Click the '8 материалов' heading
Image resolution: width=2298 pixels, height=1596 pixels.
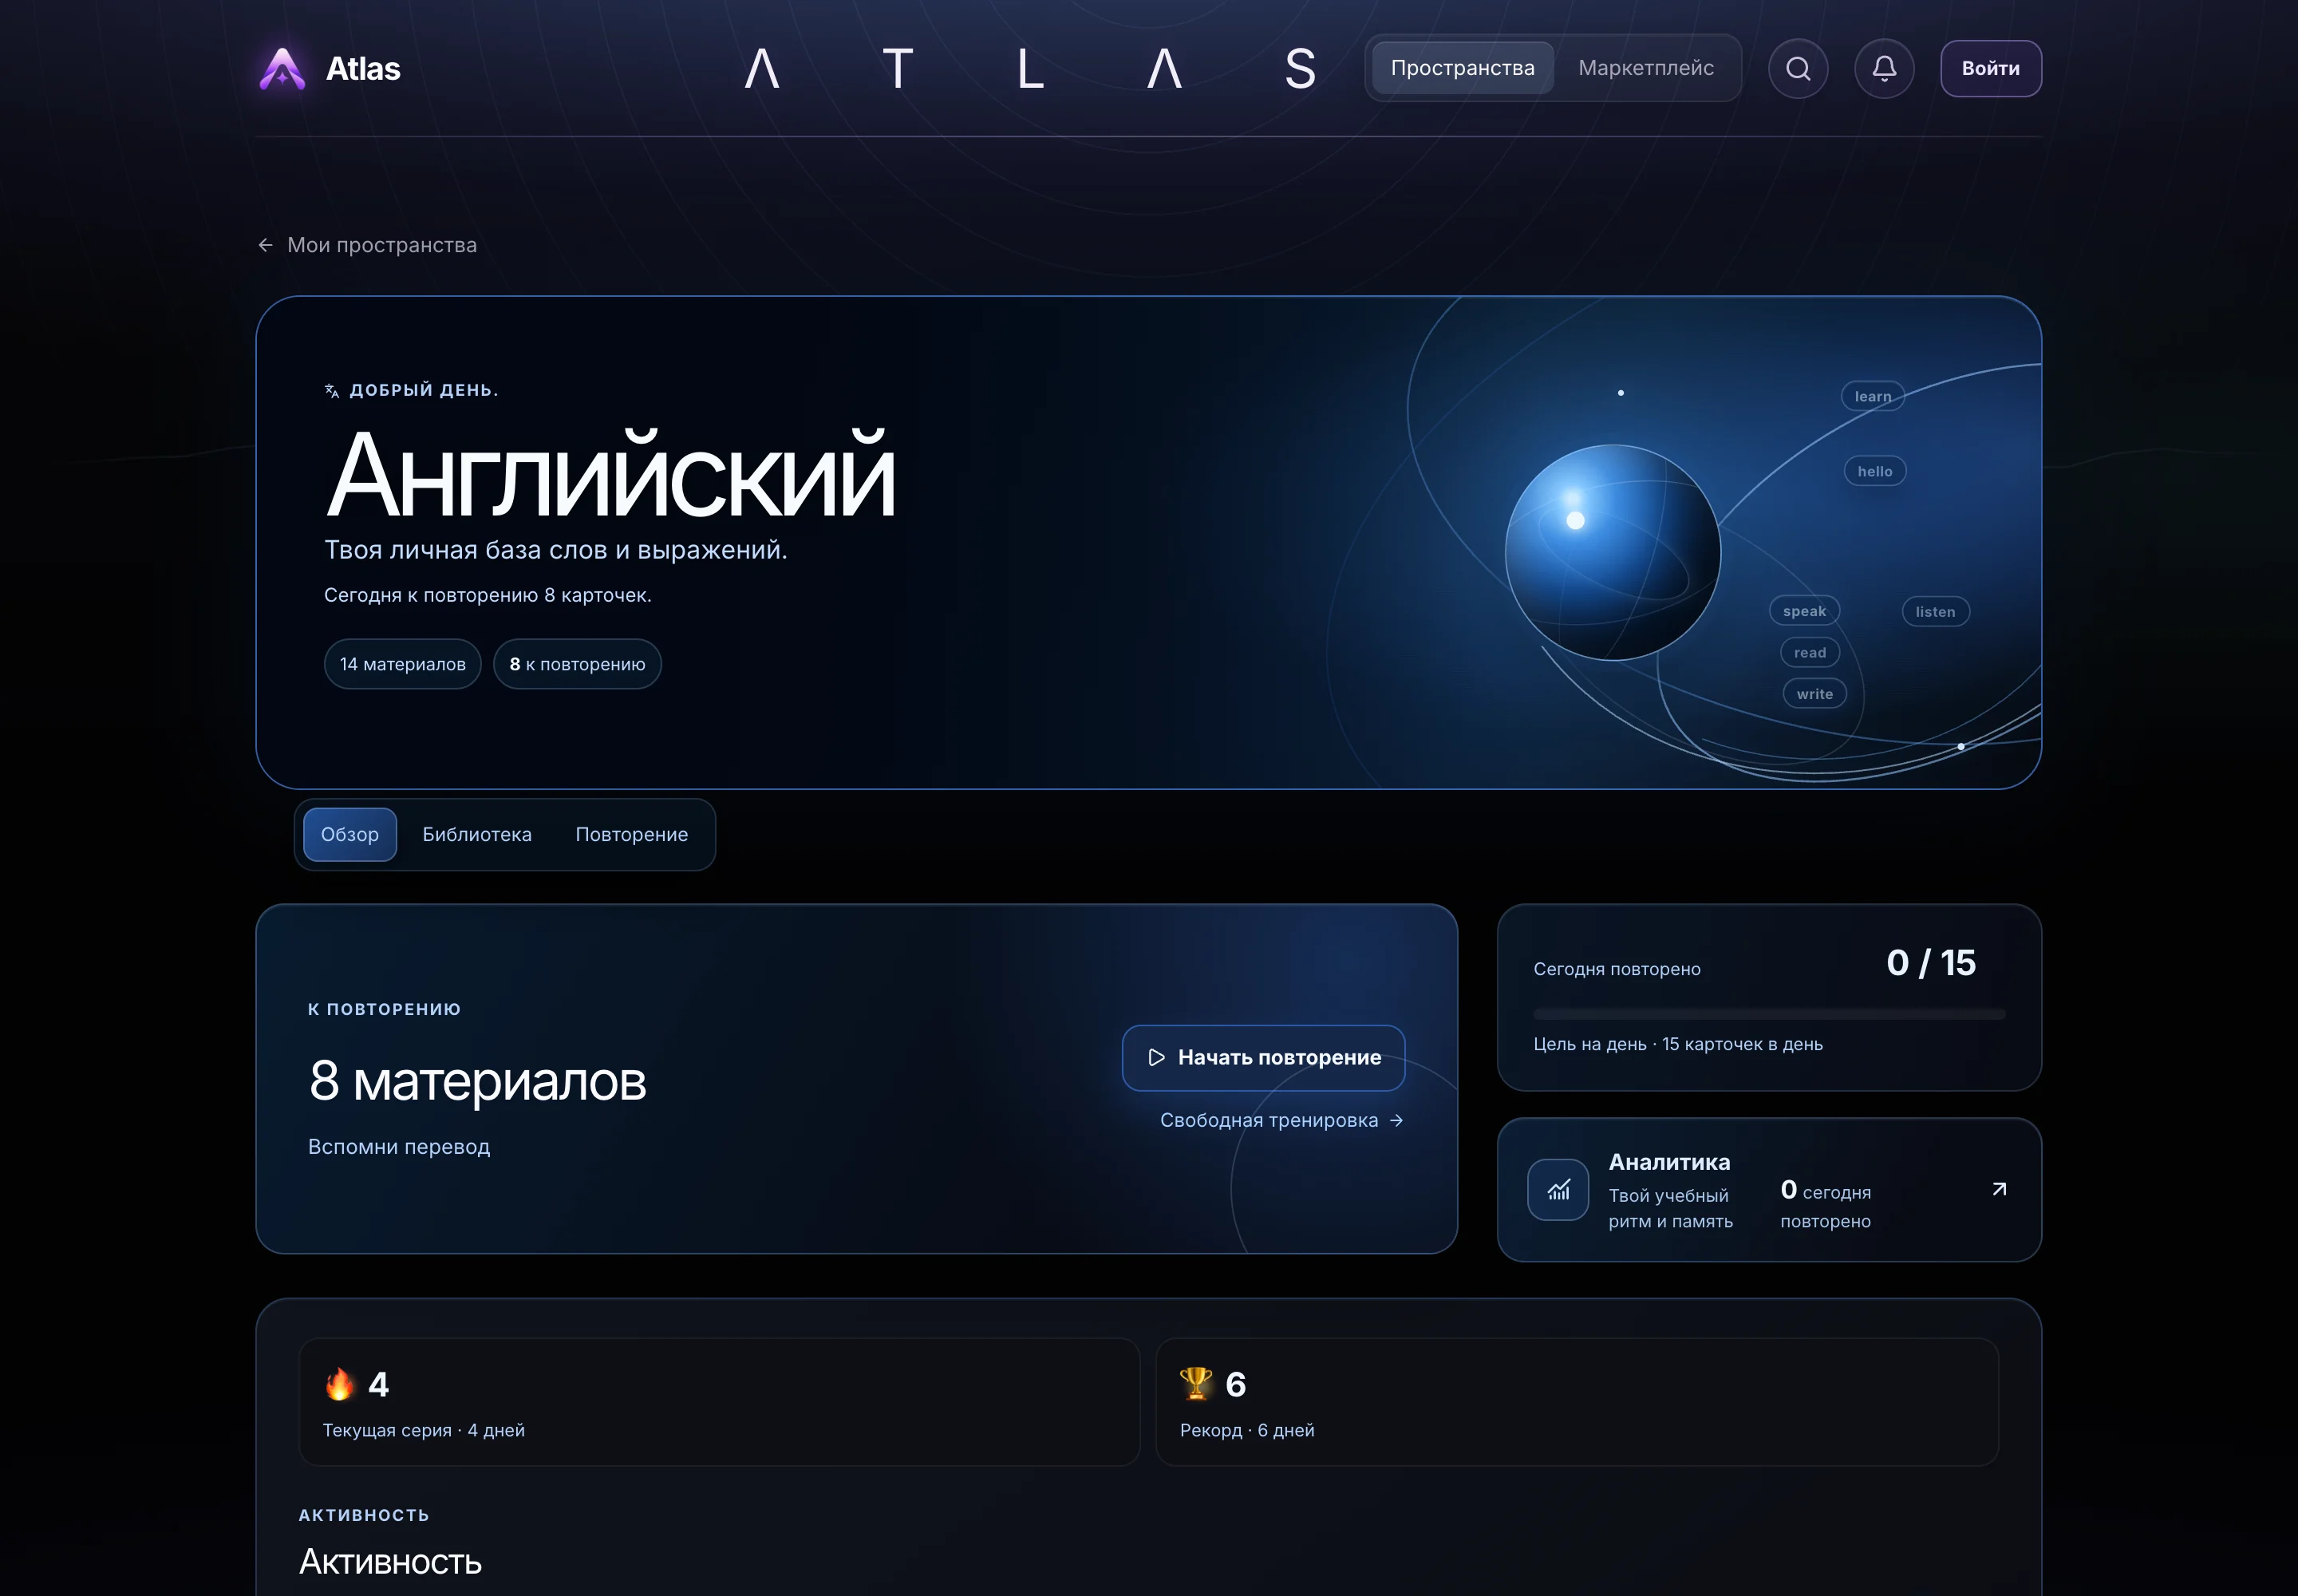[x=477, y=1081]
